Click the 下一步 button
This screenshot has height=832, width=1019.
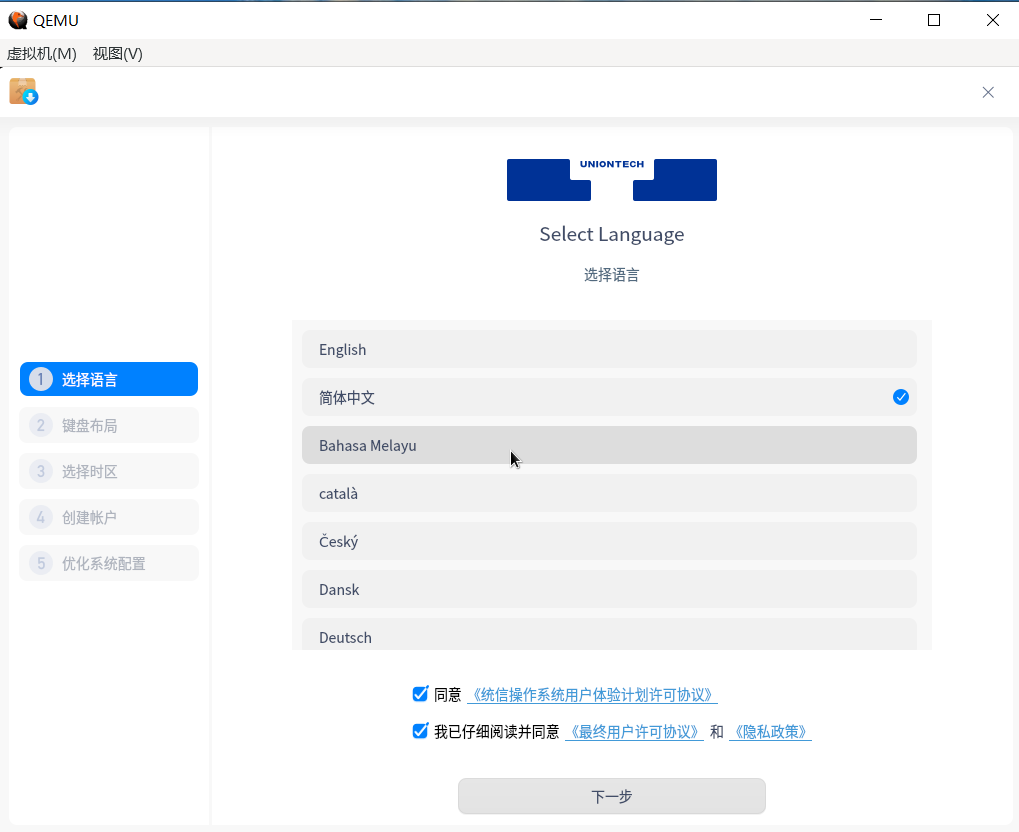(612, 796)
